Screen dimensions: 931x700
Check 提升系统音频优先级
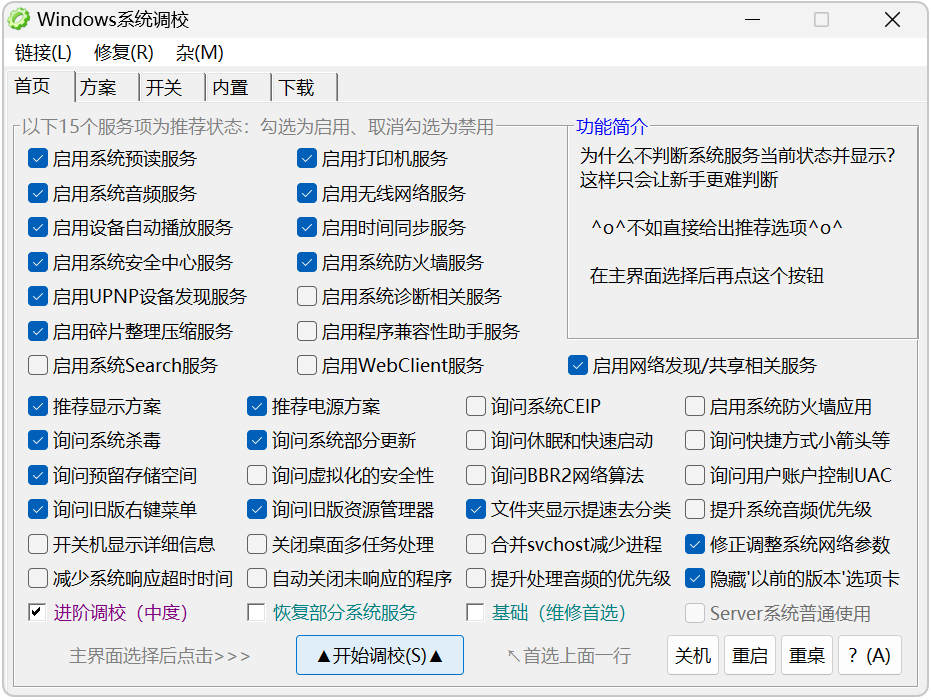pos(695,509)
